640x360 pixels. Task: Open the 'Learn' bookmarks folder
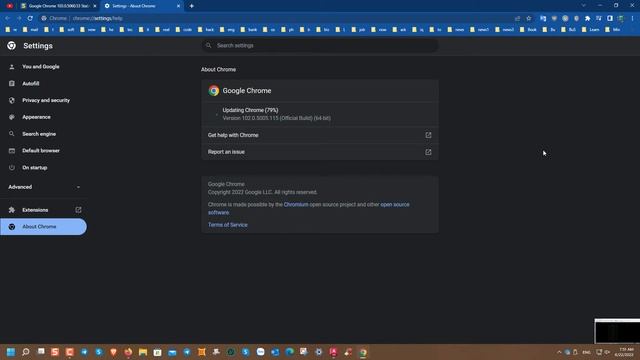coord(591,30)
